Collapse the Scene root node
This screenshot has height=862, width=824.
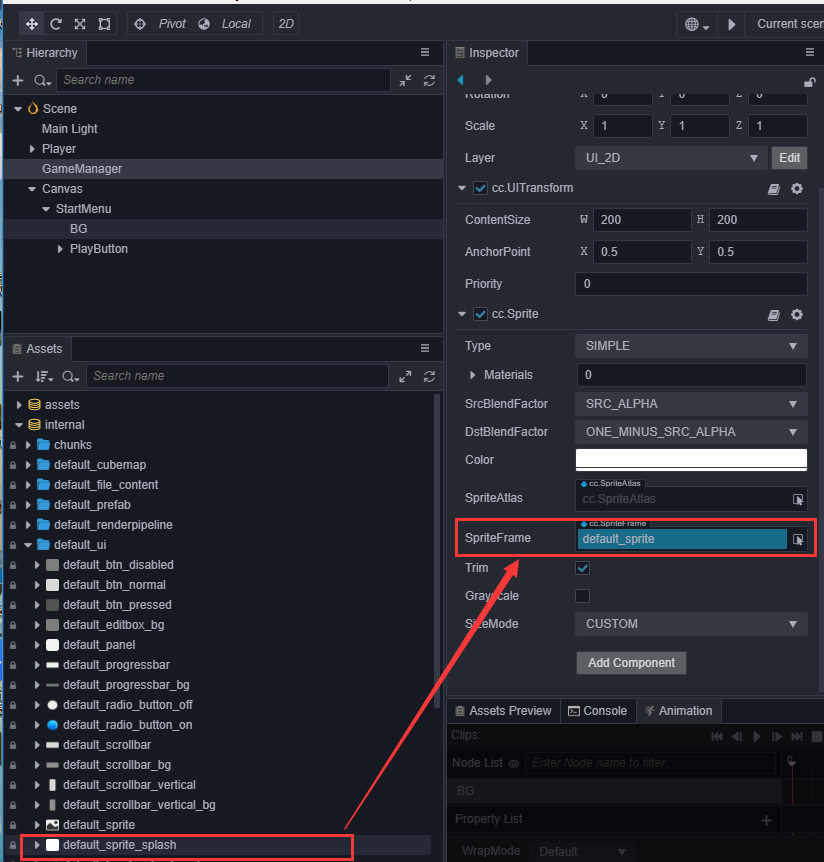[18, 109]
